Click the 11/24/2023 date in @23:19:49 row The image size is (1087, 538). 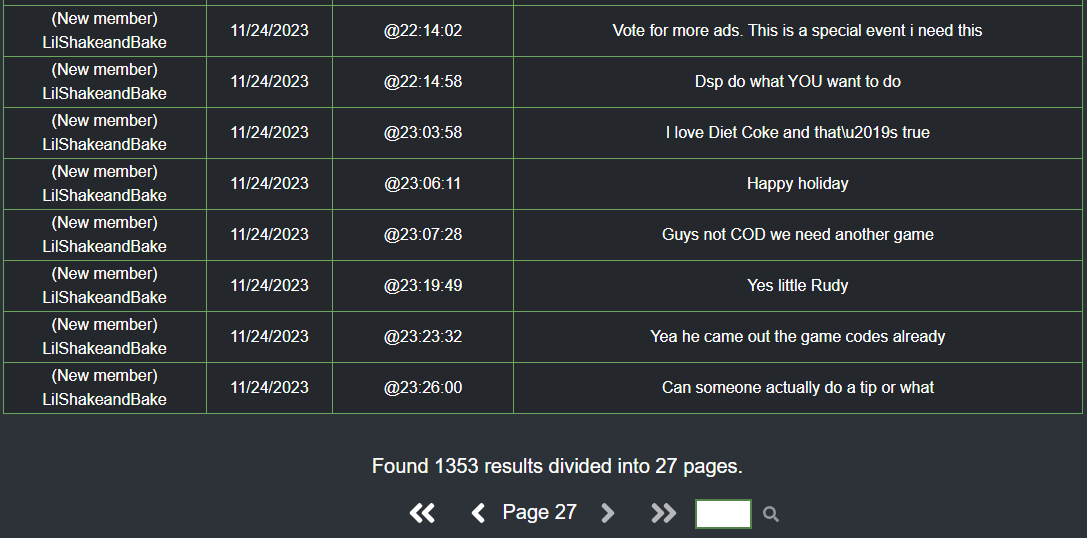click(x=270, y=286)
